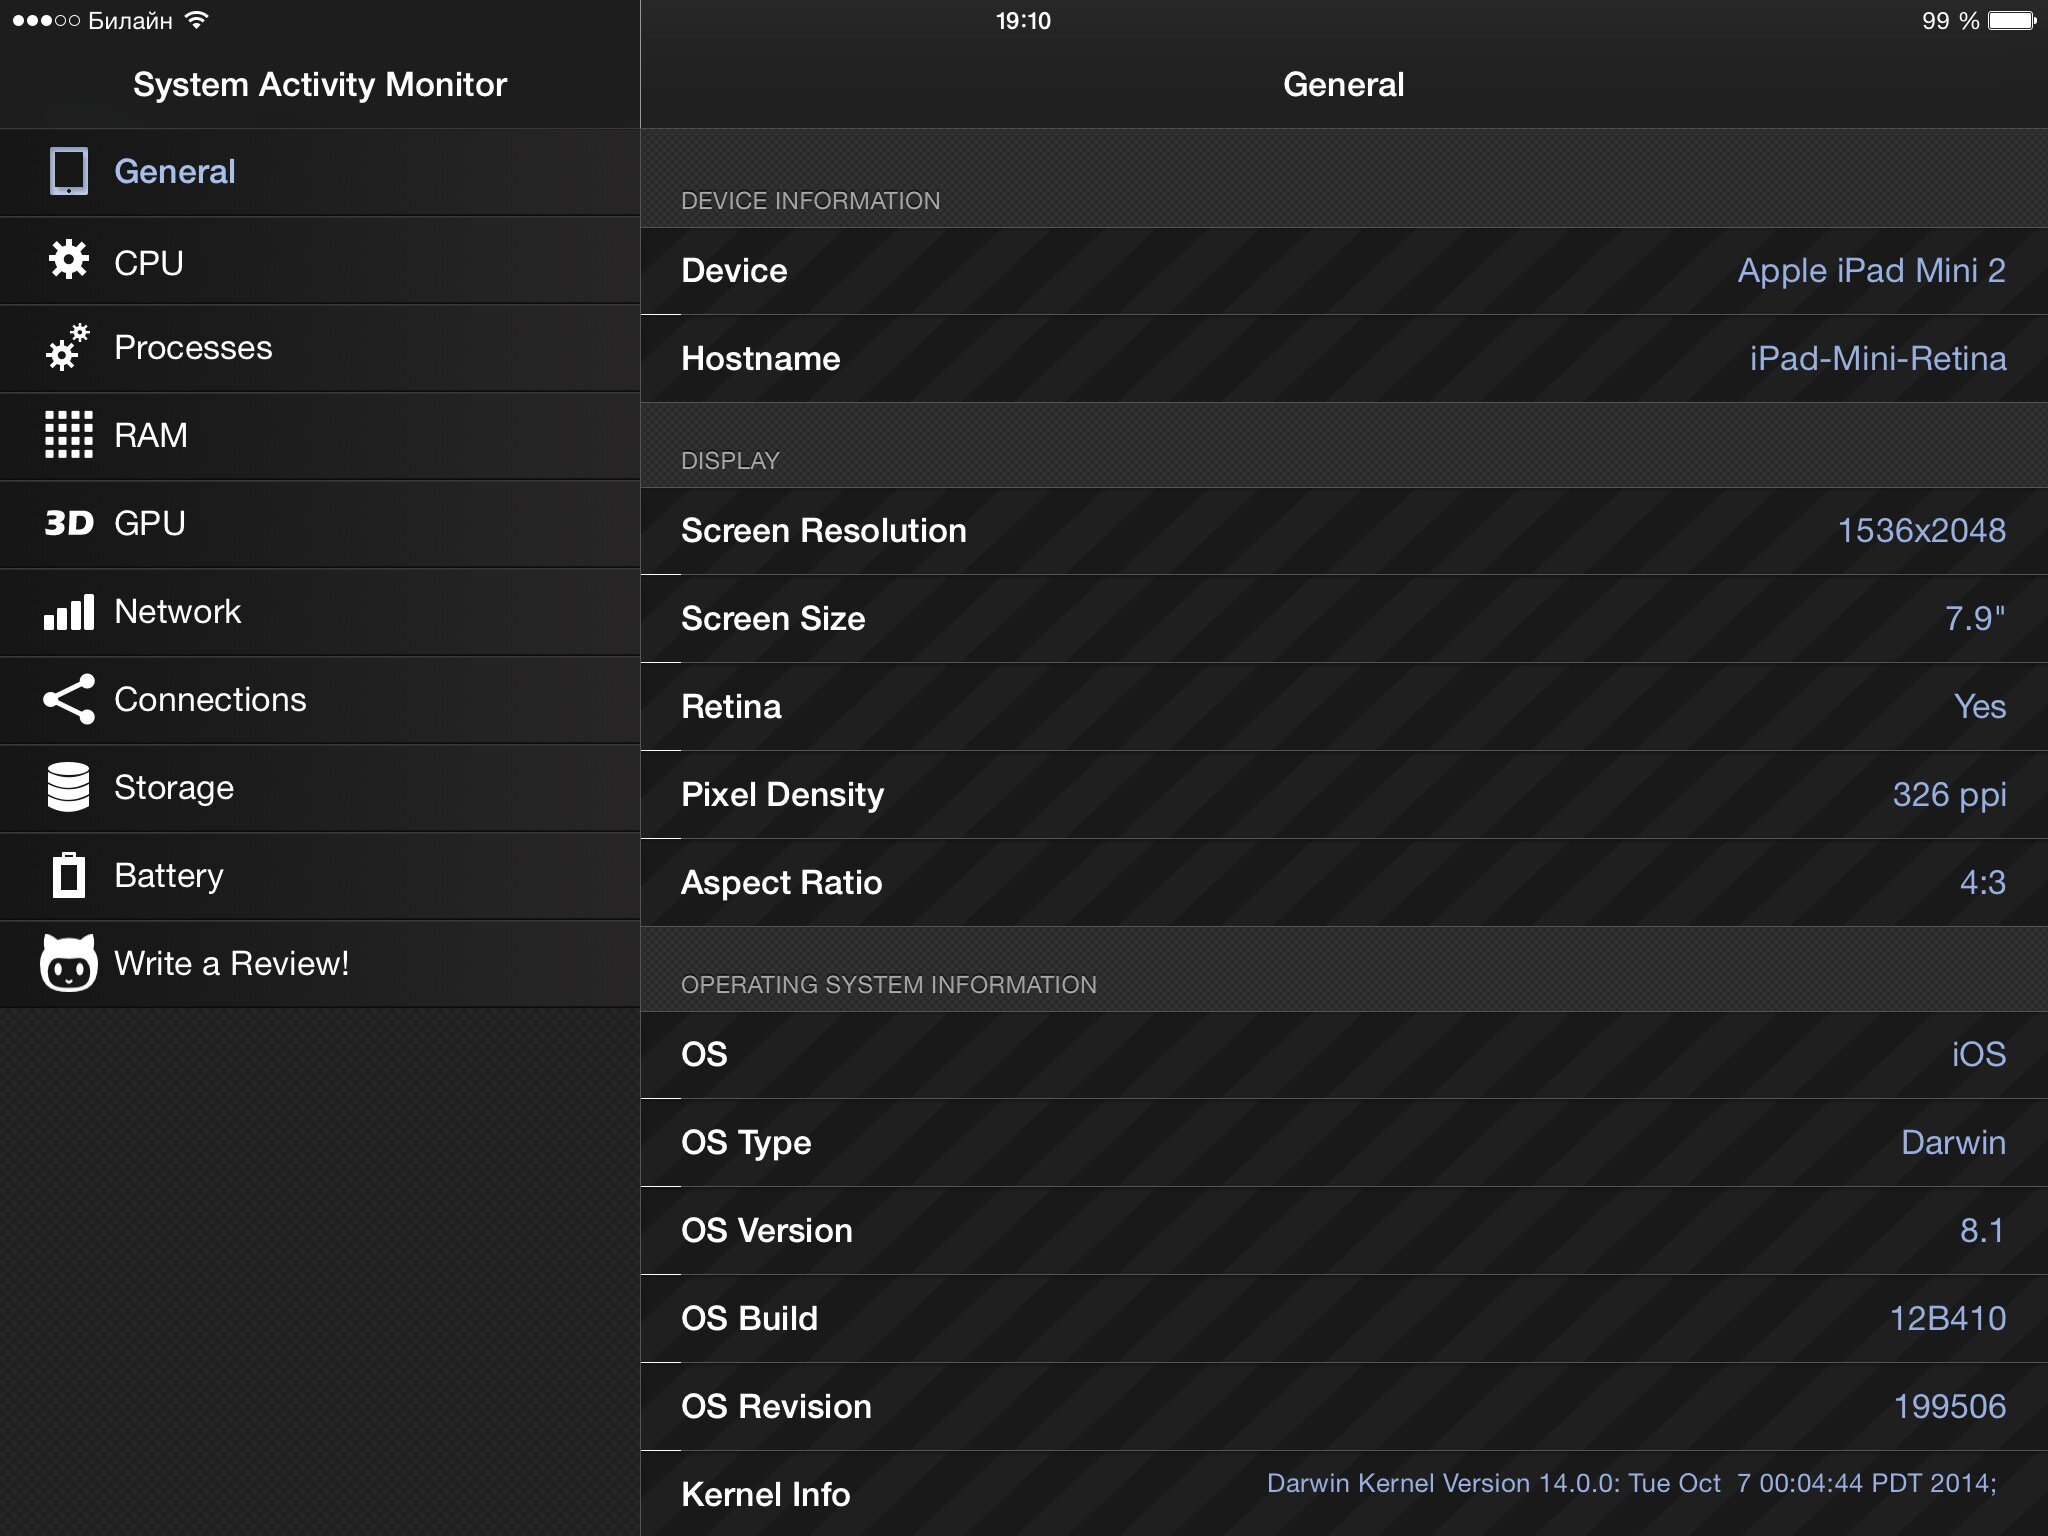Screen dimensions: 2048x1536
Task: Click the Screen Resolution row
Action: coord(1343,531)
